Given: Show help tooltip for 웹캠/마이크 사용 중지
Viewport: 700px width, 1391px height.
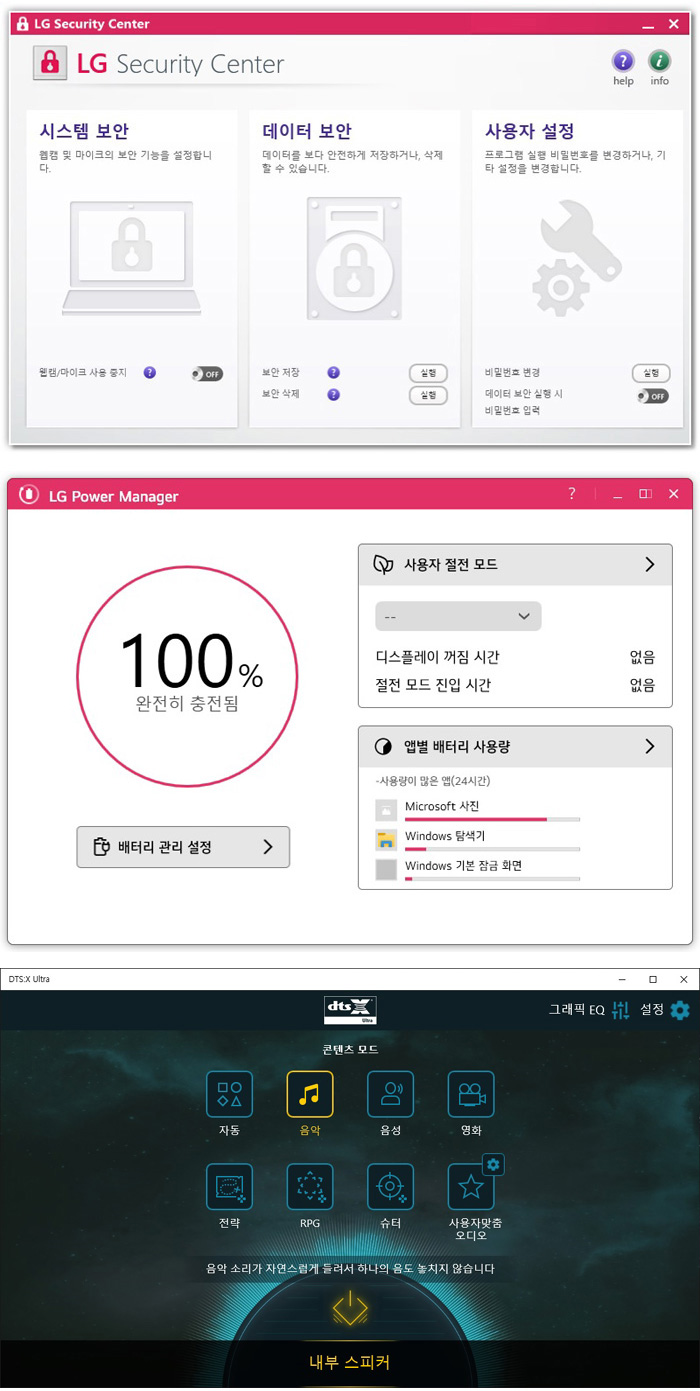Looking at the screenshot, I should [x=150, y=372].
